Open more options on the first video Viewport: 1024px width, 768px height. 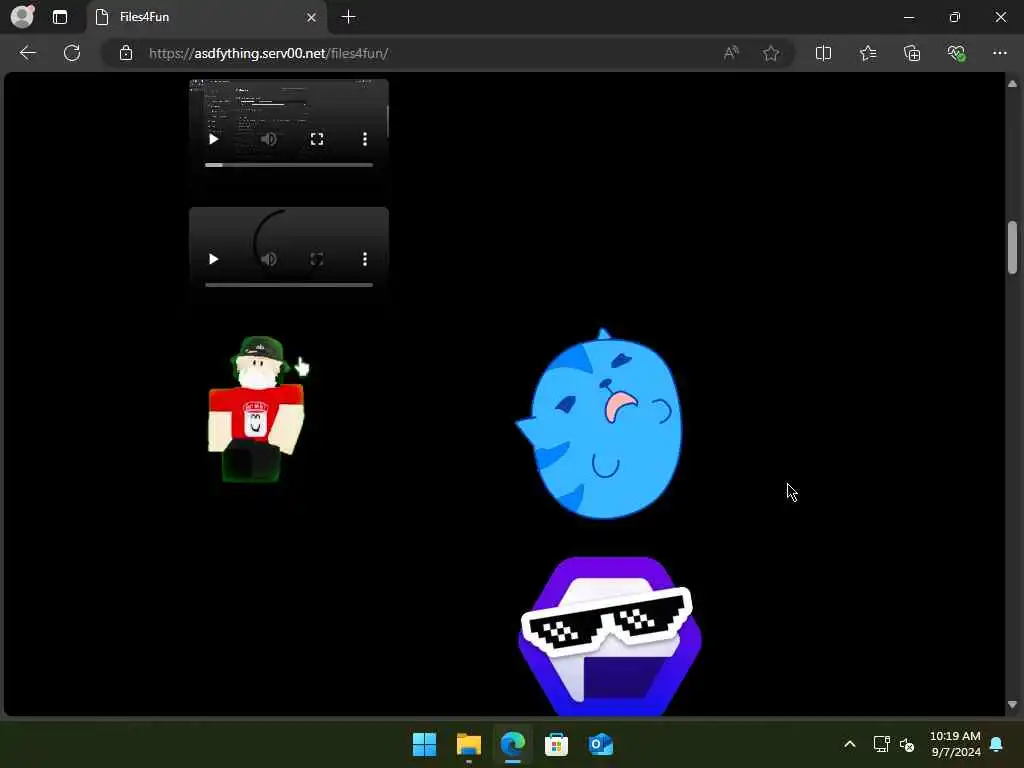pos(364,139)
